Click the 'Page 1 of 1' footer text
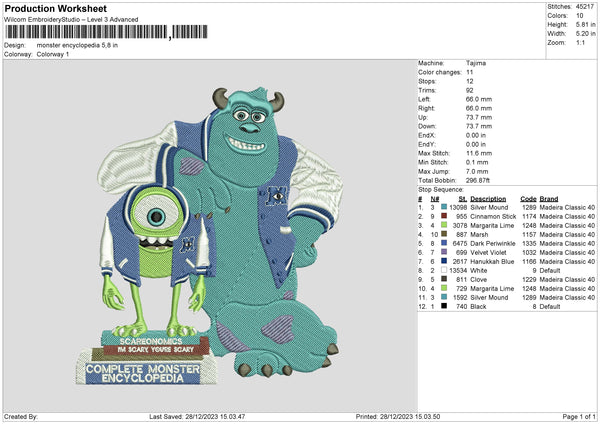Screen dimensions: 600x424 (579, 416)
